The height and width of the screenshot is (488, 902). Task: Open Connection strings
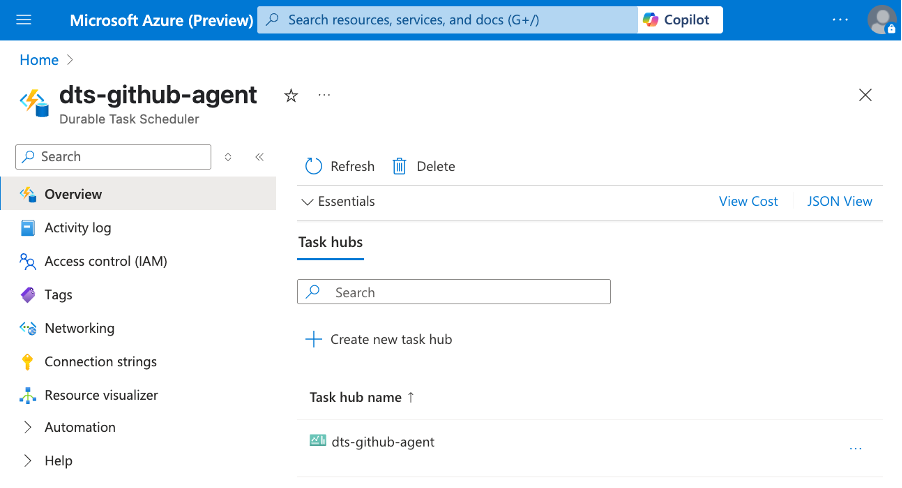coord(138,361)
